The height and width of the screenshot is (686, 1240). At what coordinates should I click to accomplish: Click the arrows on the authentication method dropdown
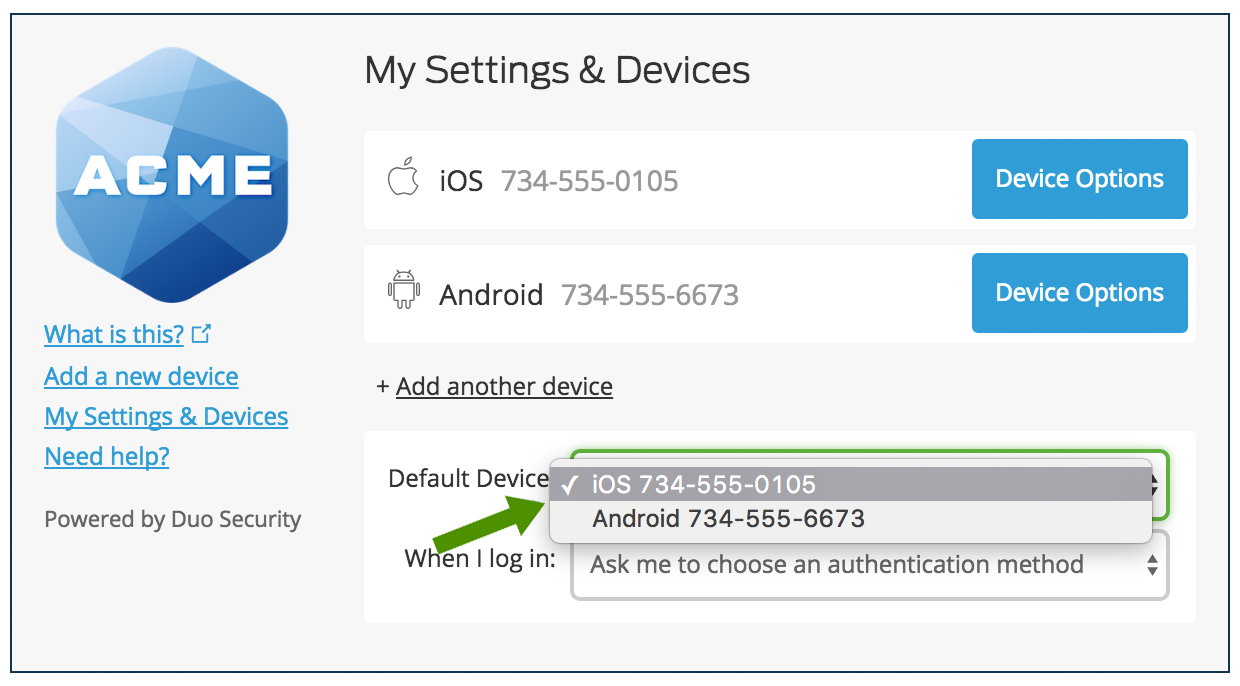pyautogui.click(x=1152, y=565)
